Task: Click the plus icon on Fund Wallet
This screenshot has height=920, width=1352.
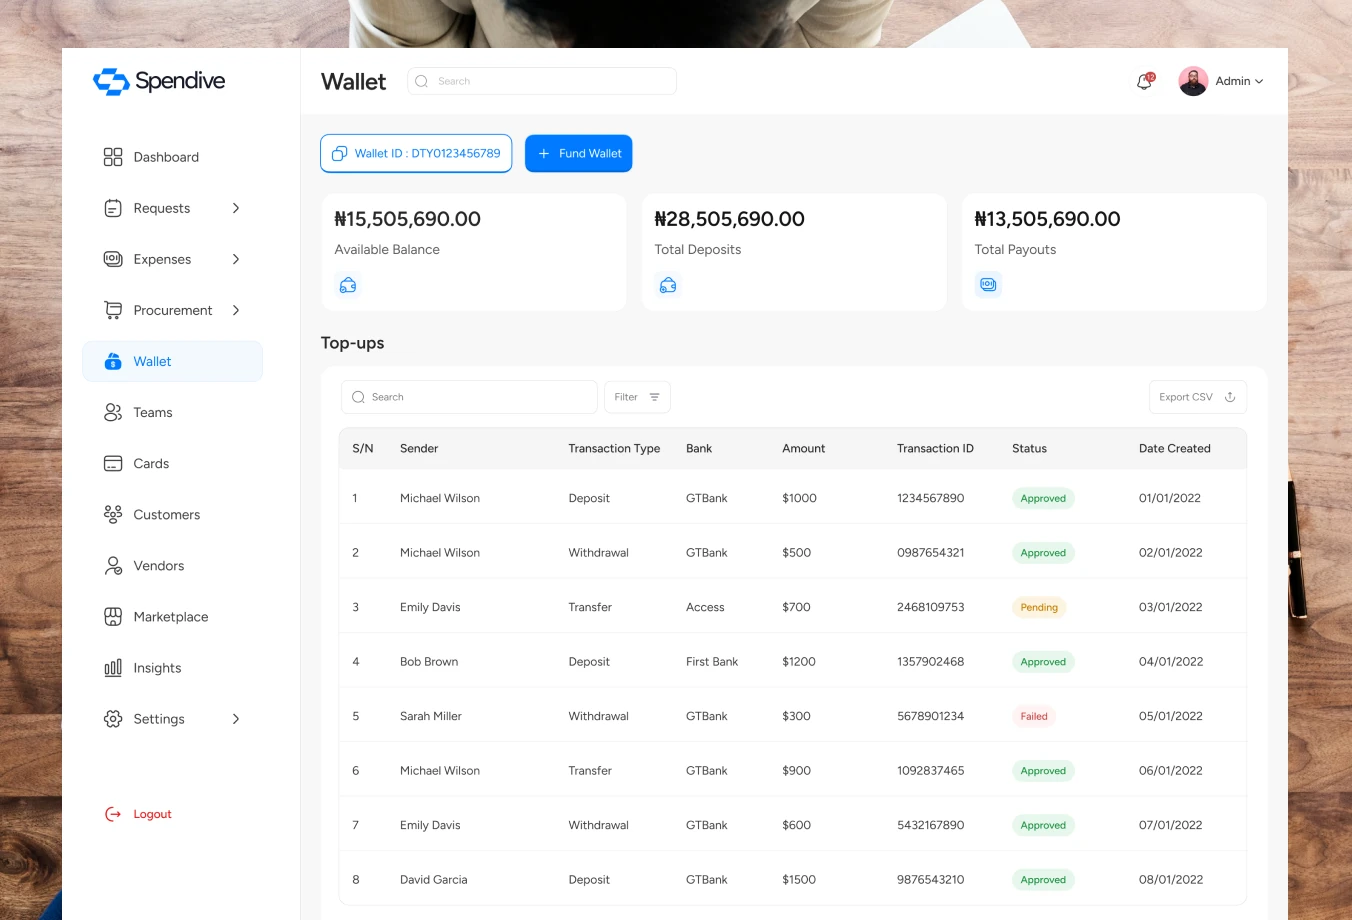Action: [544, 153]
